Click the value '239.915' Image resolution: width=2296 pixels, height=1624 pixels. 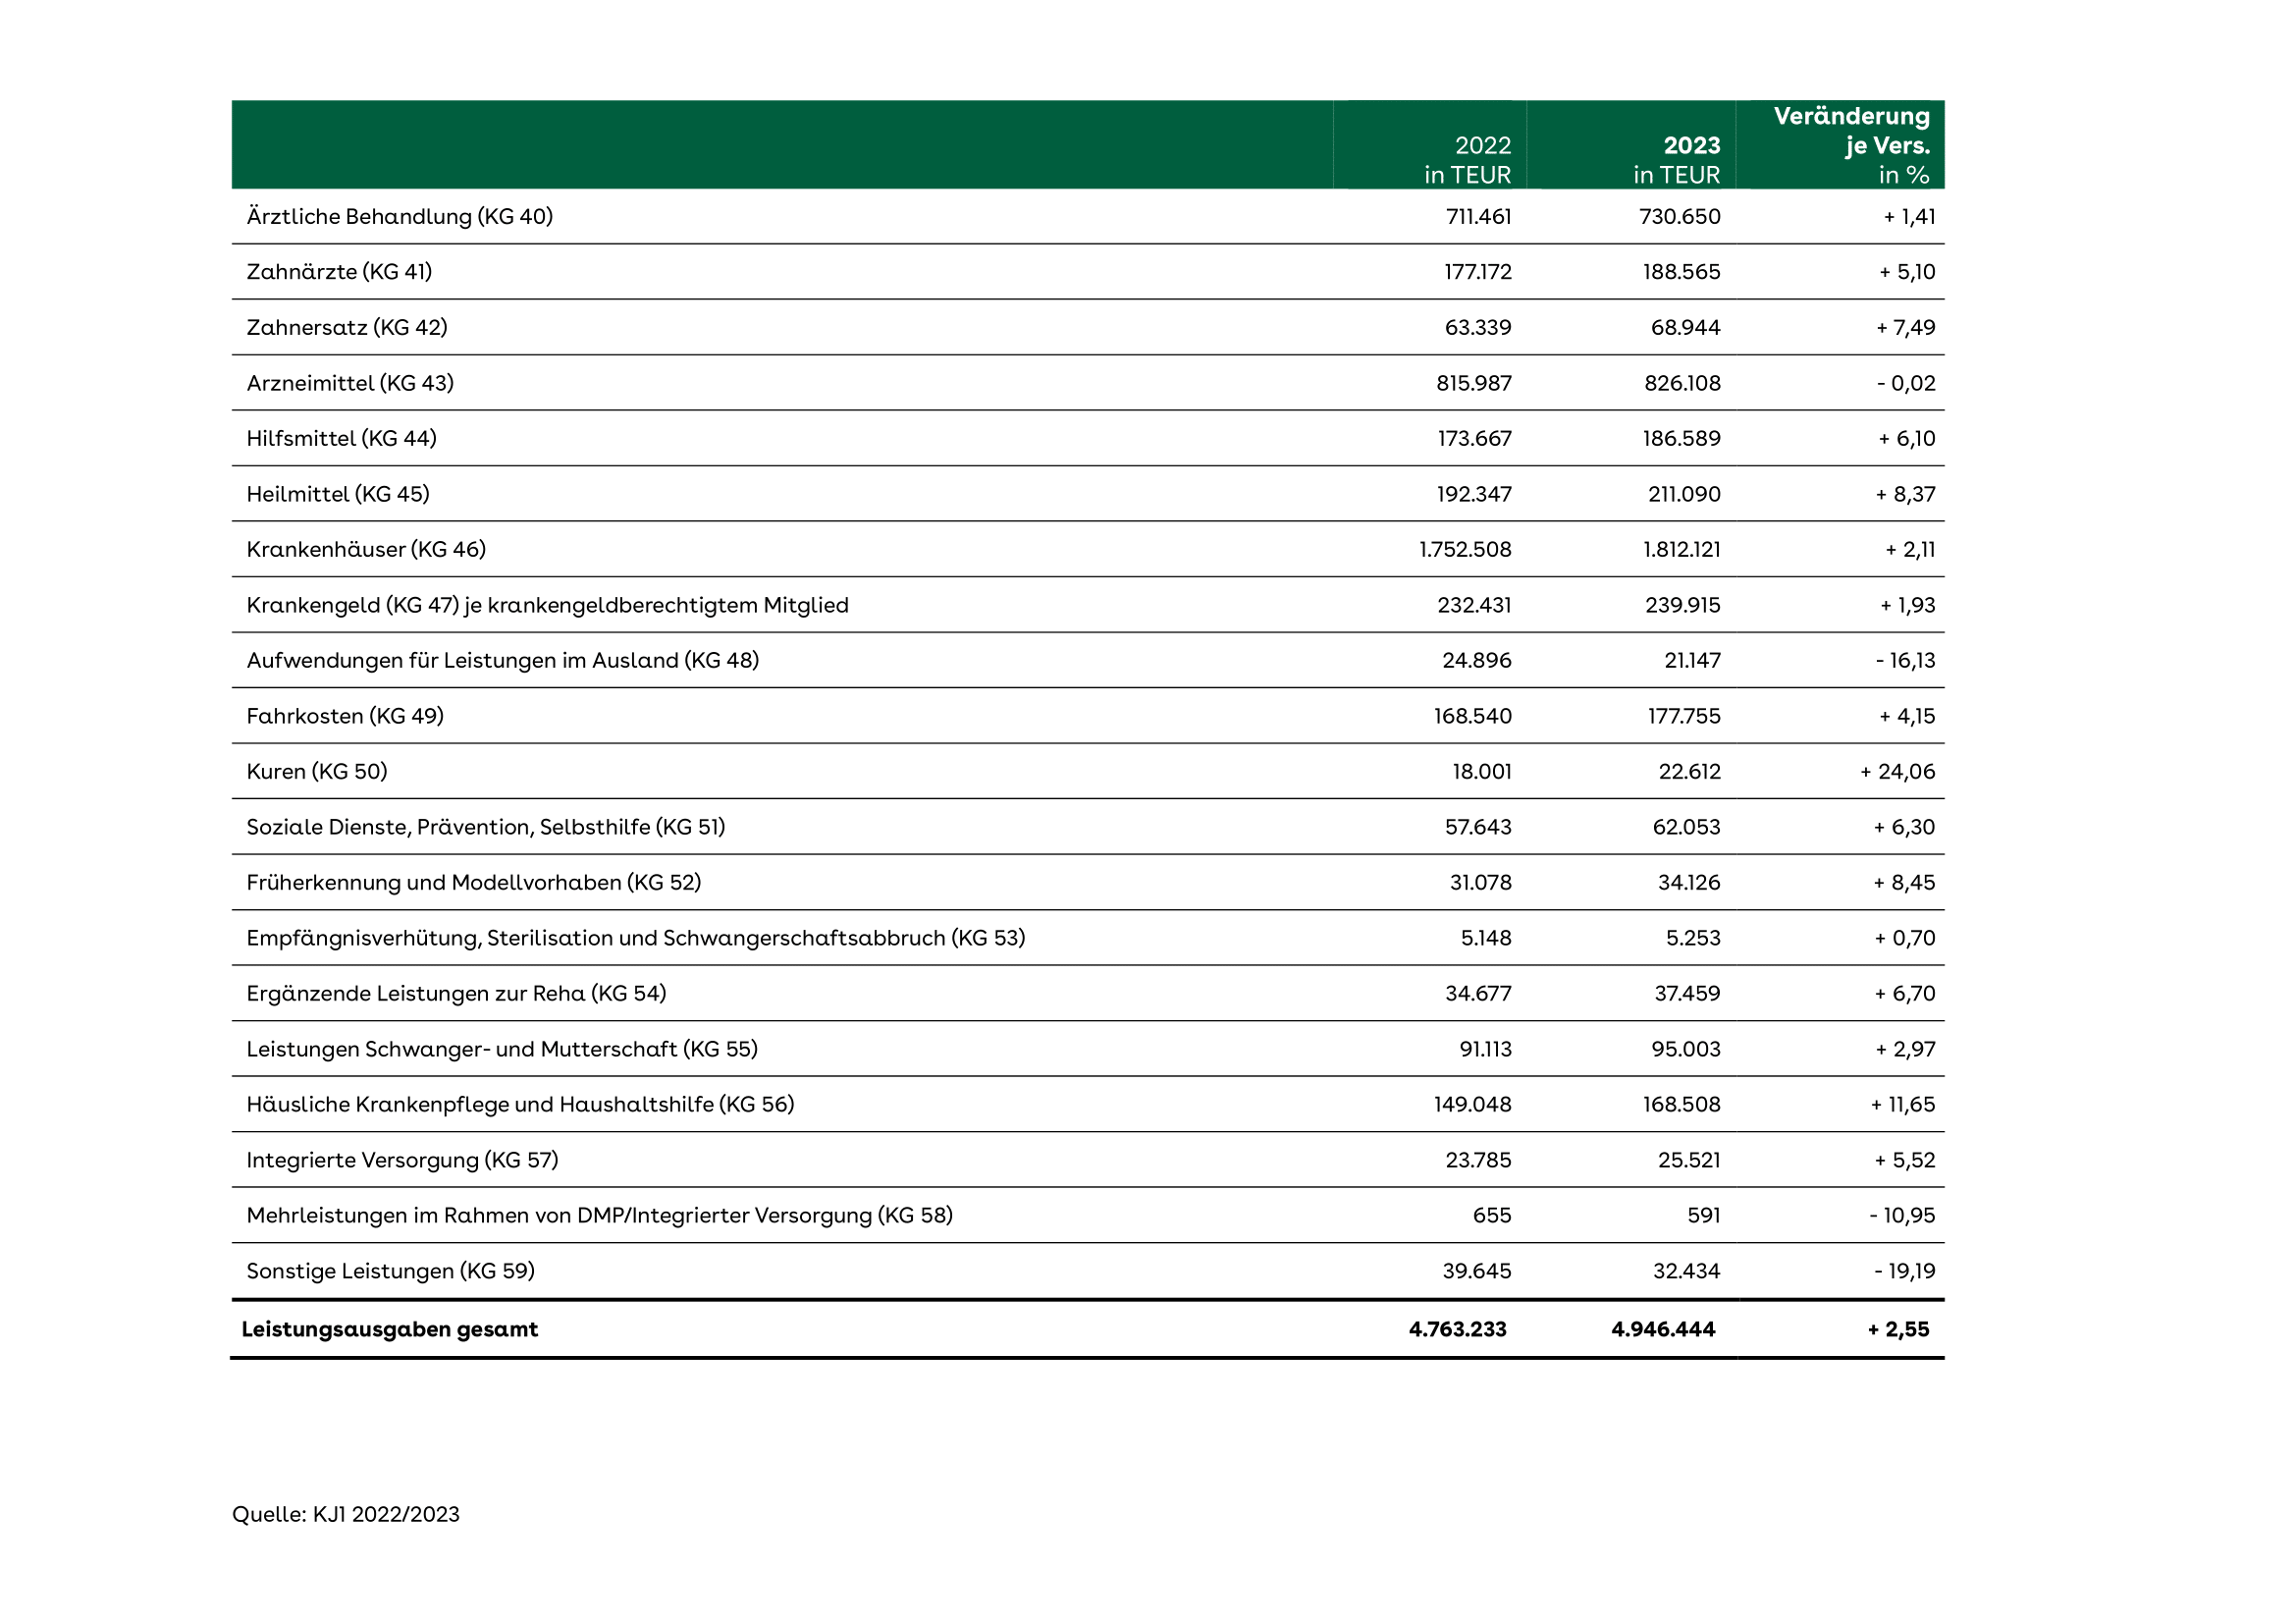click(1683, 605)
